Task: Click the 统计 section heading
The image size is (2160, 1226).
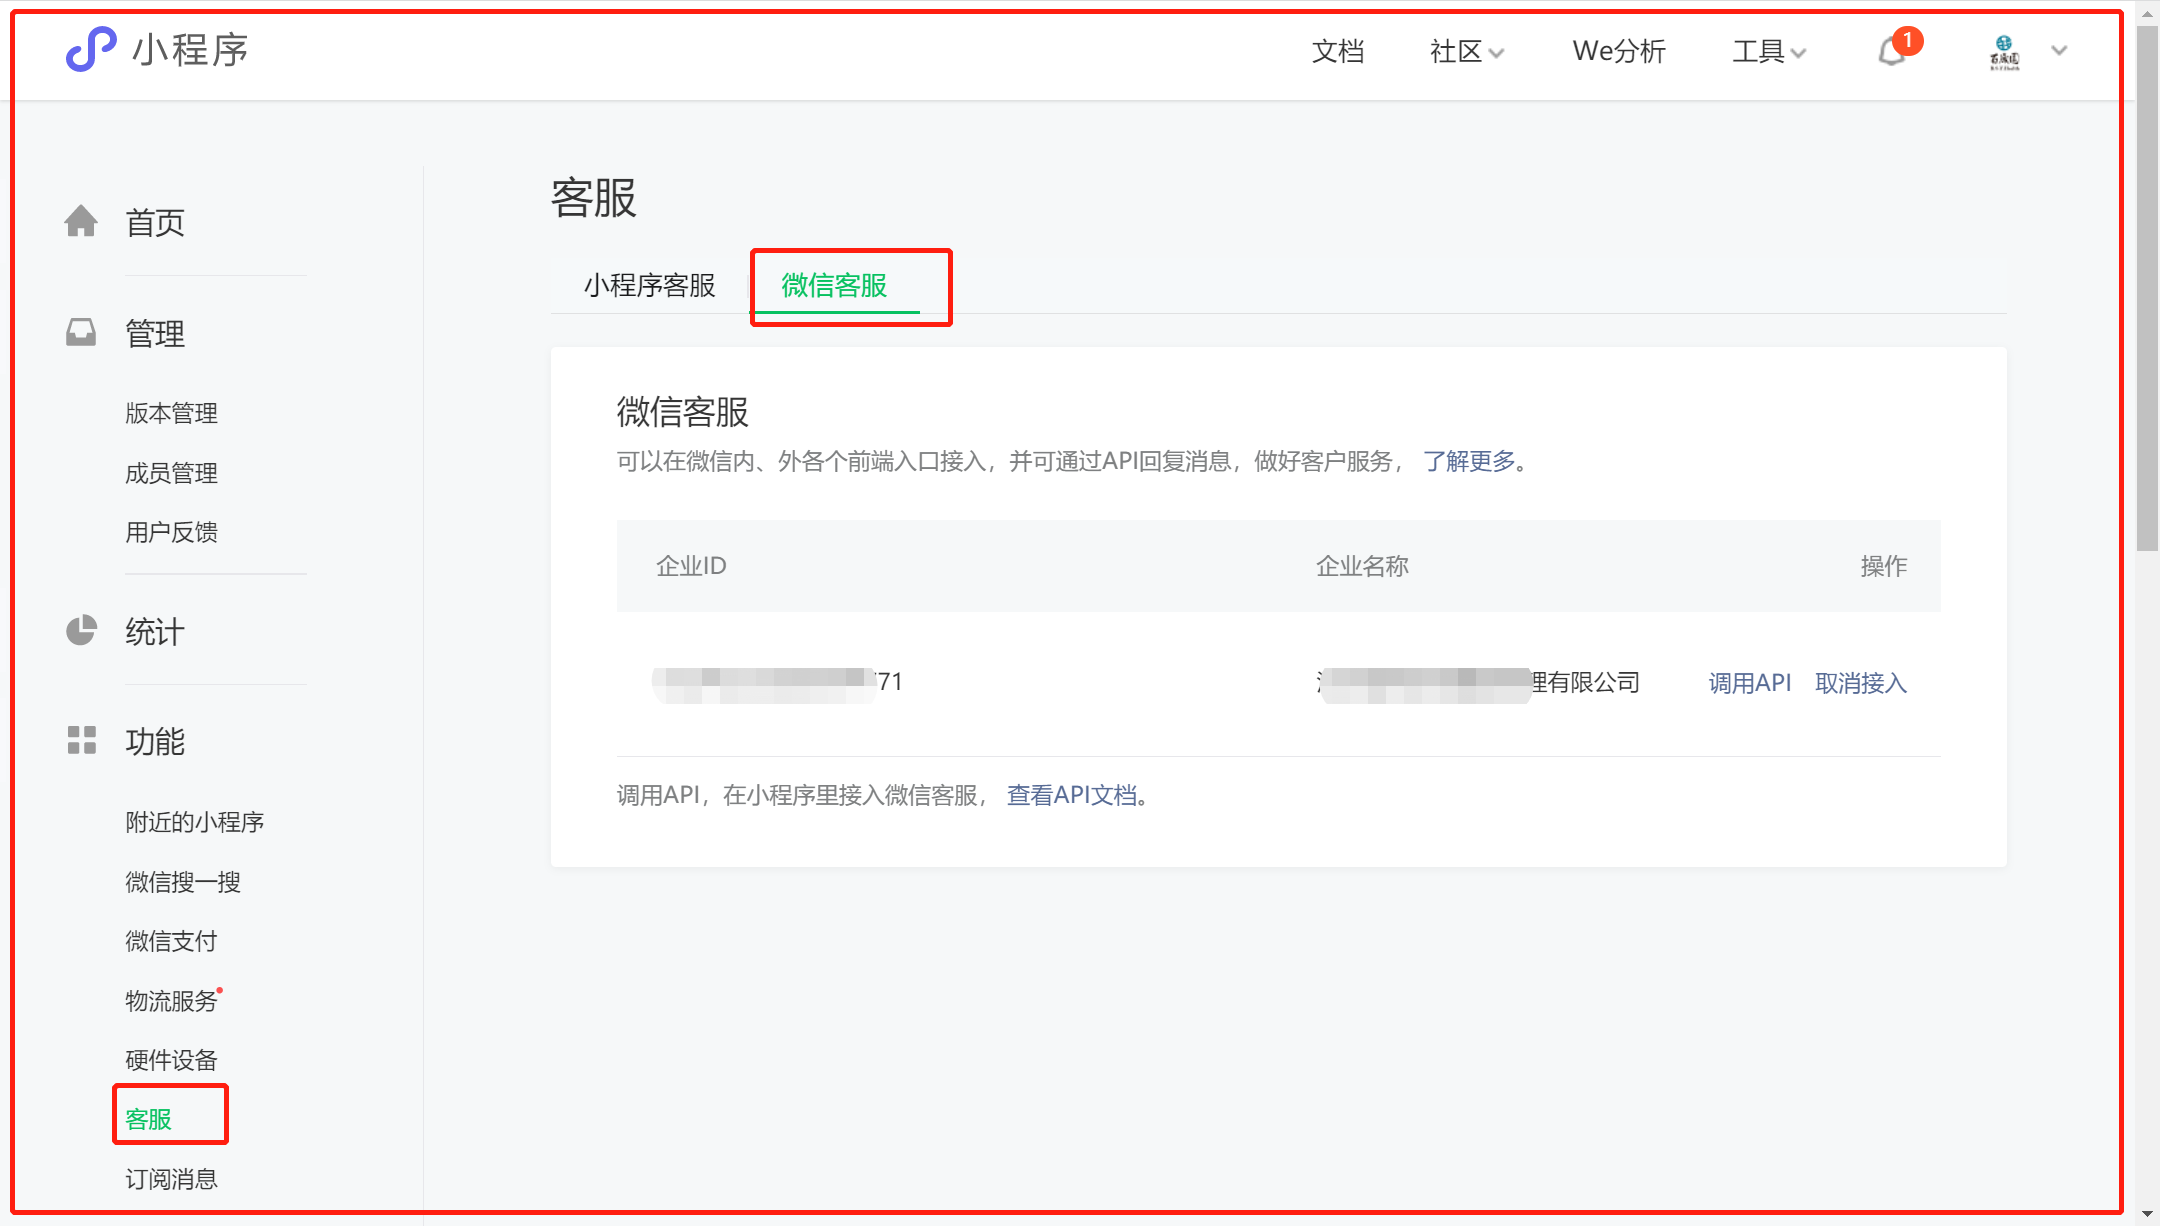Action: (155, 631)
